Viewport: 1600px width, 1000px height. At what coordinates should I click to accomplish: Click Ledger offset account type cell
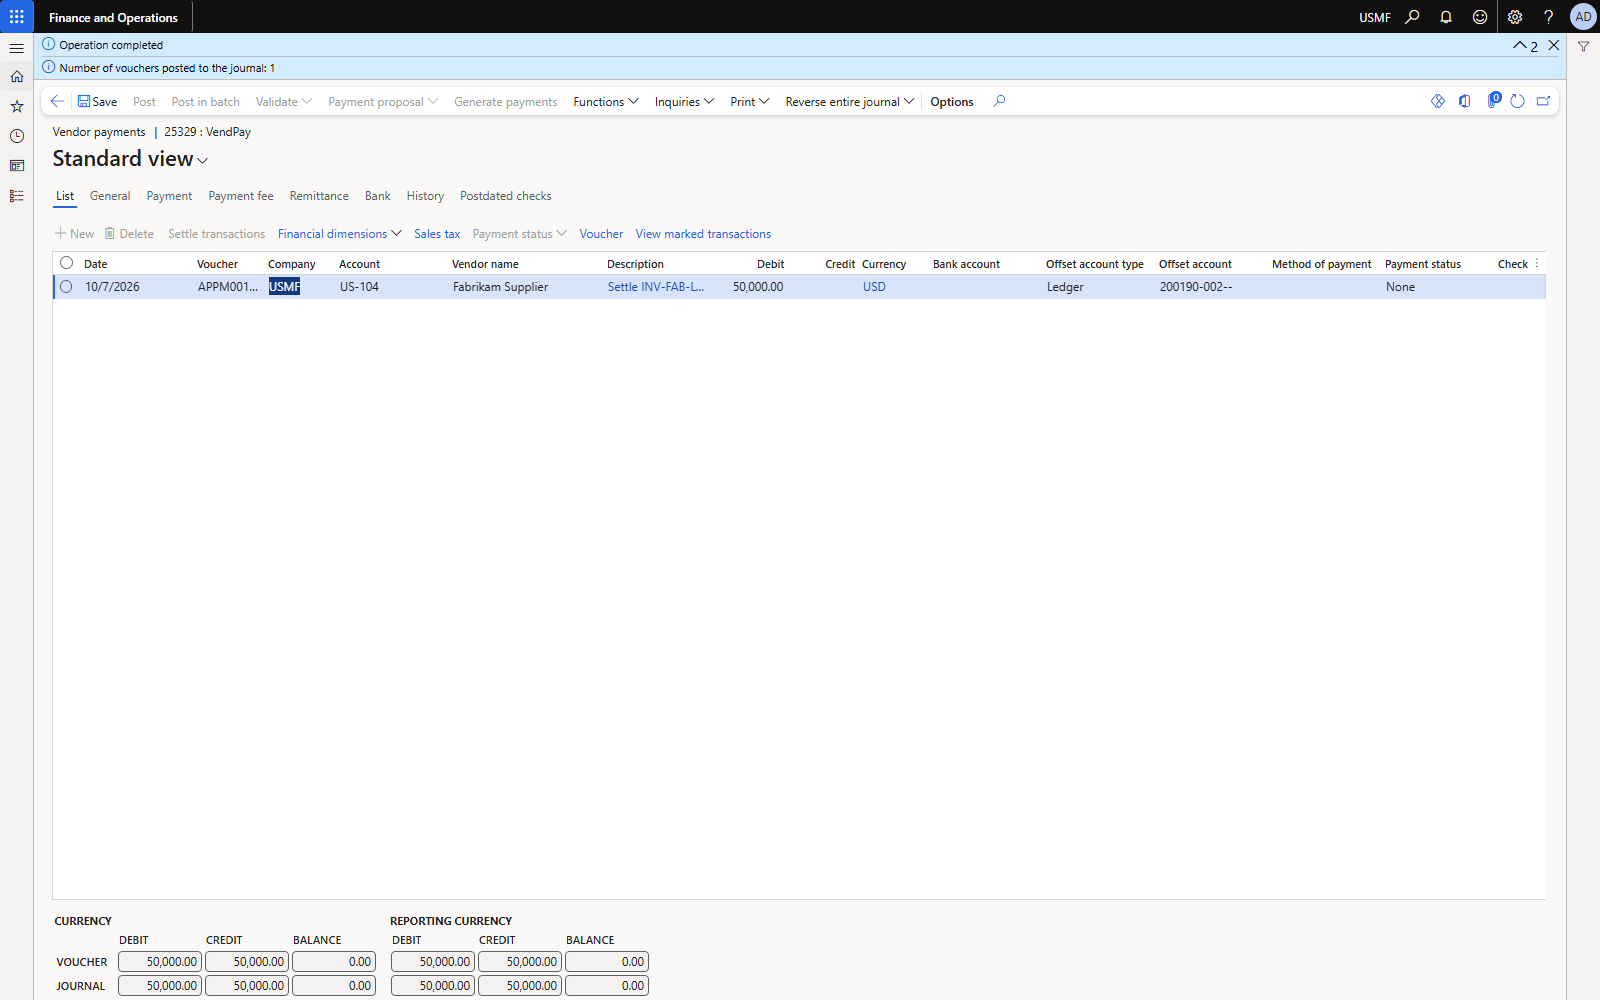tap(1065, 287)
